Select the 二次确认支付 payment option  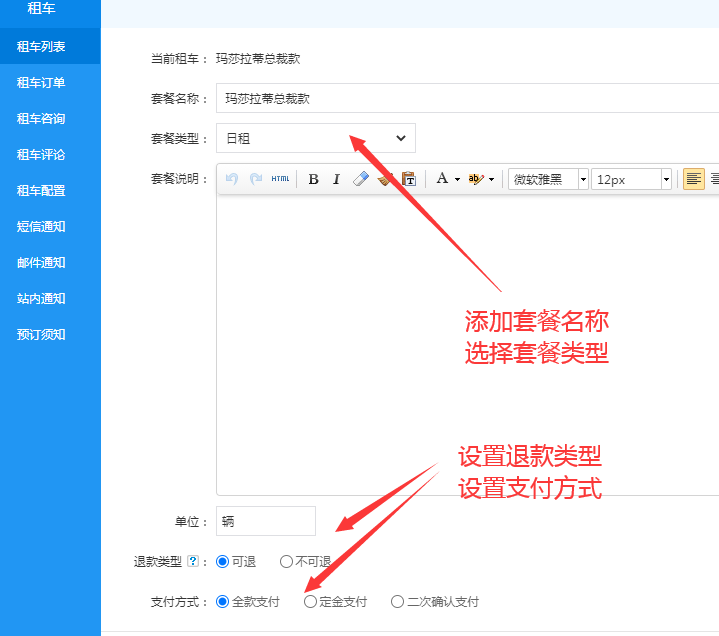(x=397, y=602)
